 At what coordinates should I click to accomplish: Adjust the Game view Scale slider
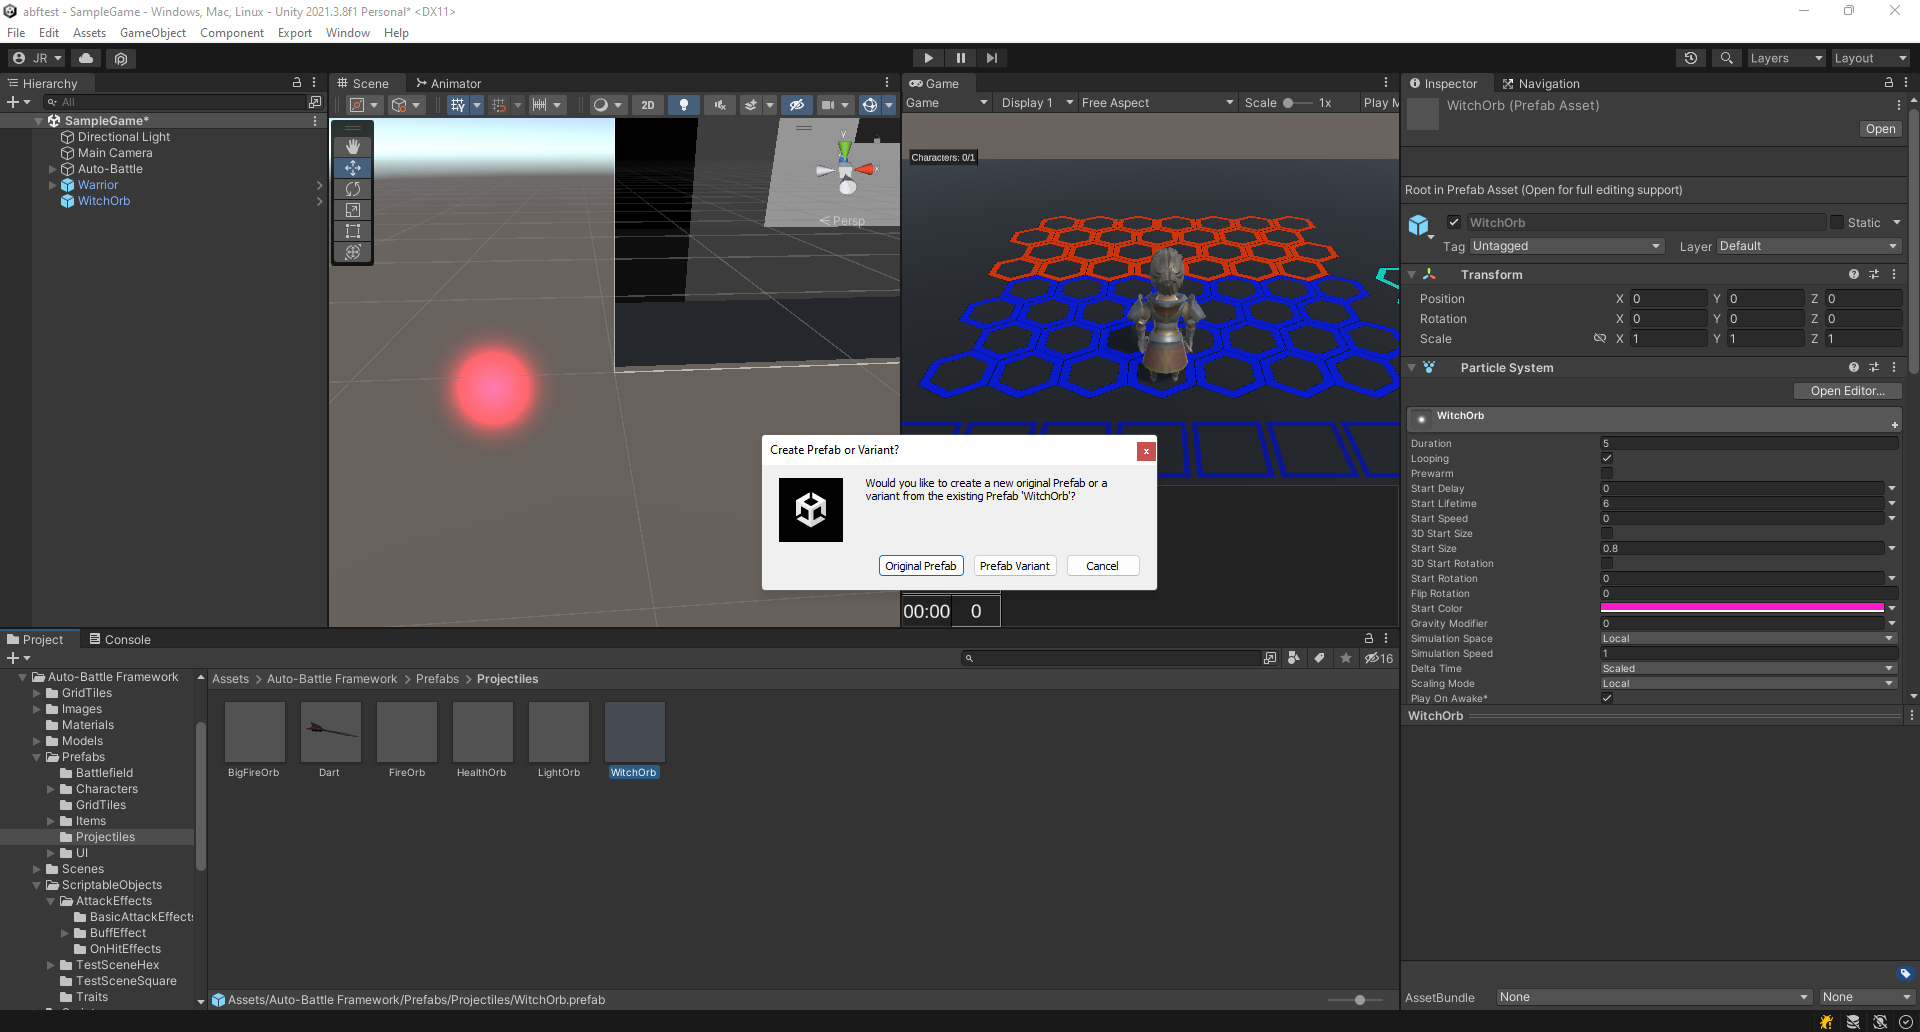tap(1298, 103)
